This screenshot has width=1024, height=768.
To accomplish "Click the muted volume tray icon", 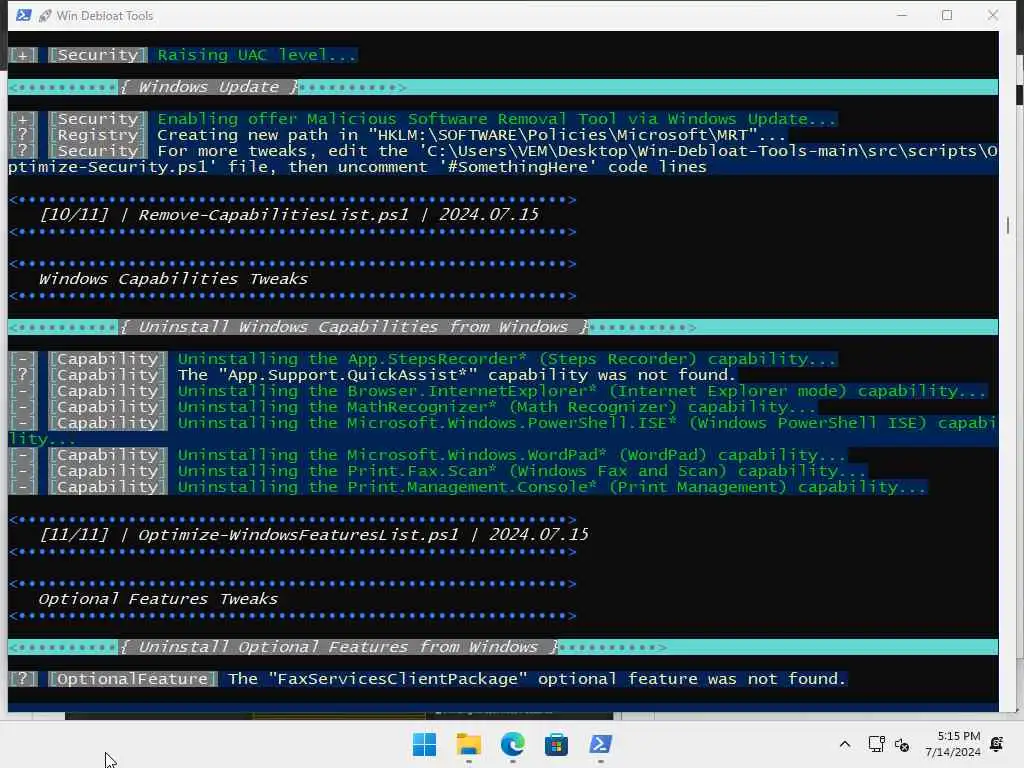I will (x=902, y=744).
